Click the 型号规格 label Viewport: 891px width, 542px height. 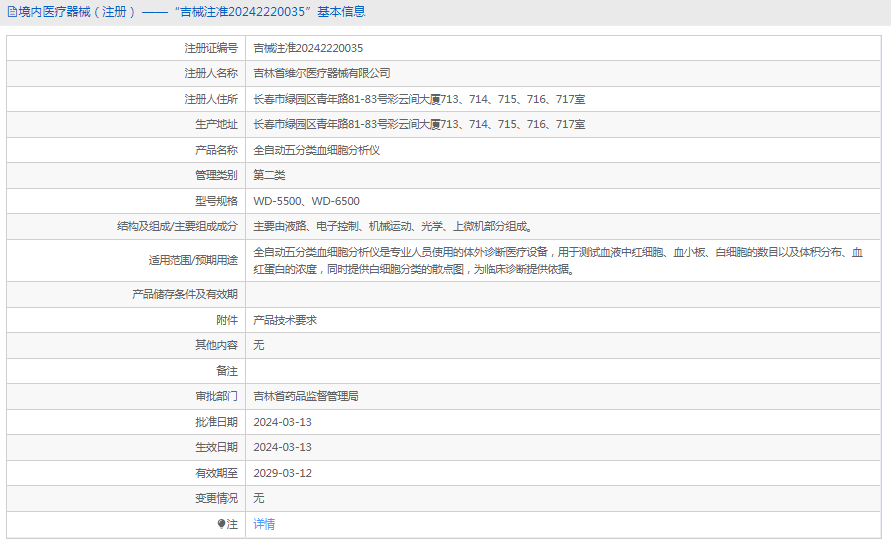pyautogui.click(x=216, y=201)
